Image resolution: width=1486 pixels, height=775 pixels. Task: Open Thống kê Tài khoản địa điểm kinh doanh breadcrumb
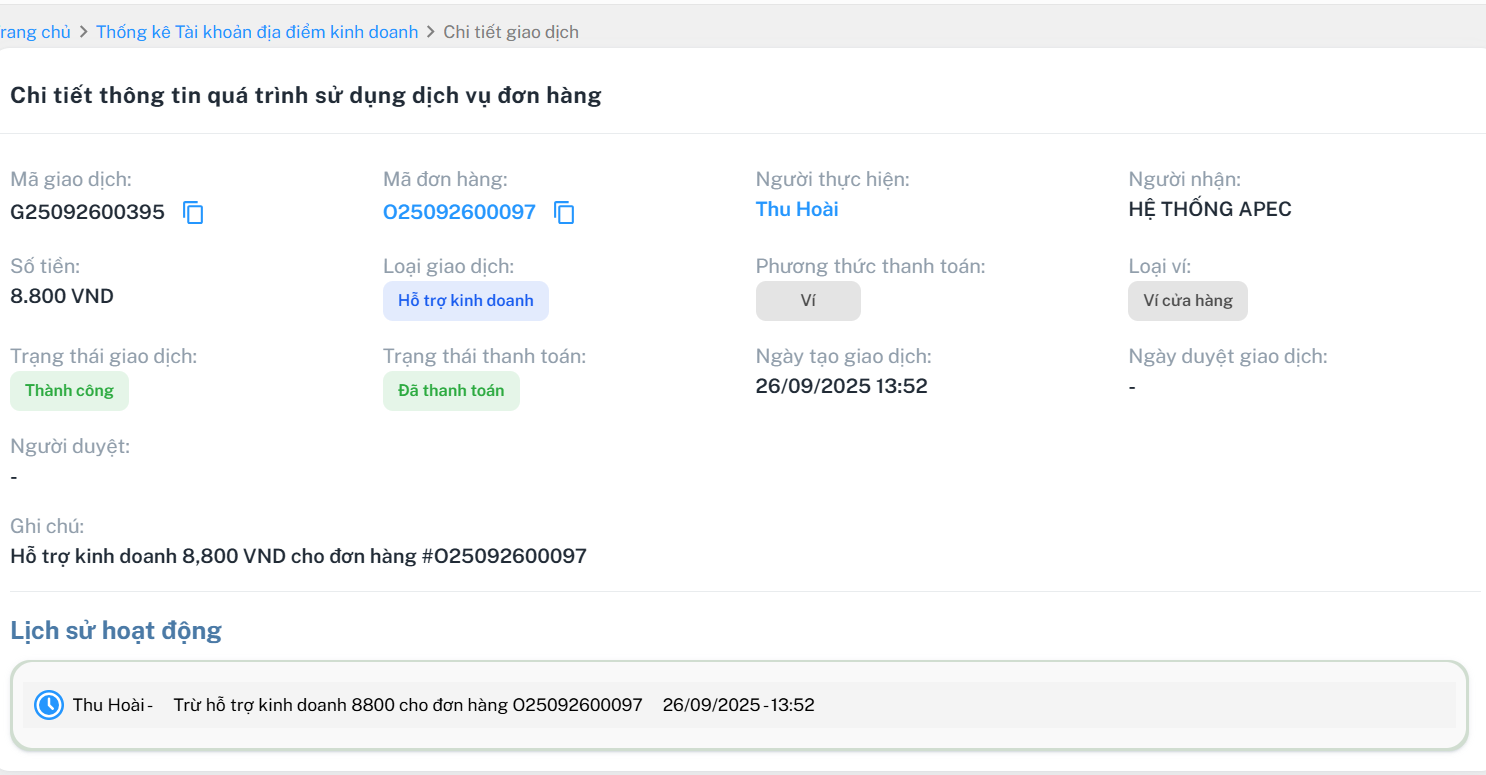click(x=257, y=32)
